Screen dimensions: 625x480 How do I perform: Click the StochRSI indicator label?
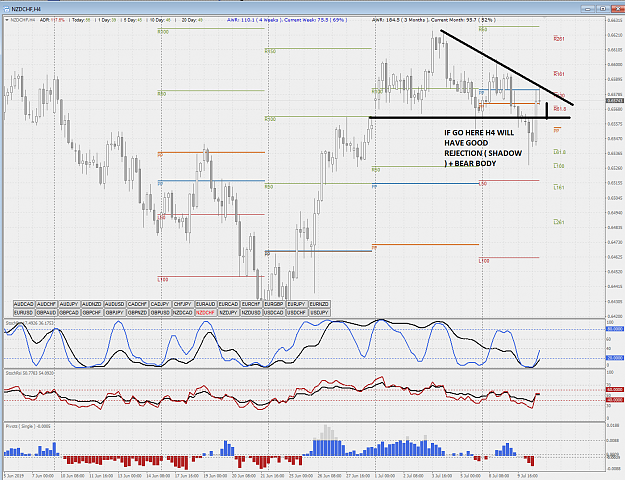(29, 373)
